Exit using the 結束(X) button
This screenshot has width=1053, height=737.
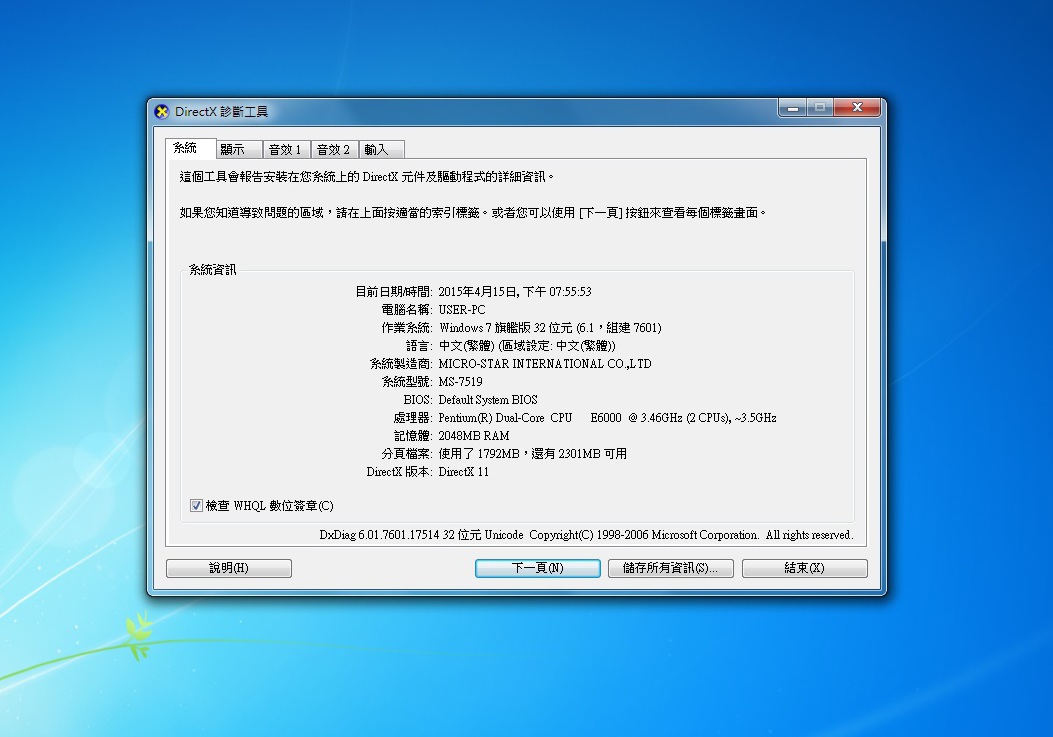pyautogui.click(x=804, y=568)
